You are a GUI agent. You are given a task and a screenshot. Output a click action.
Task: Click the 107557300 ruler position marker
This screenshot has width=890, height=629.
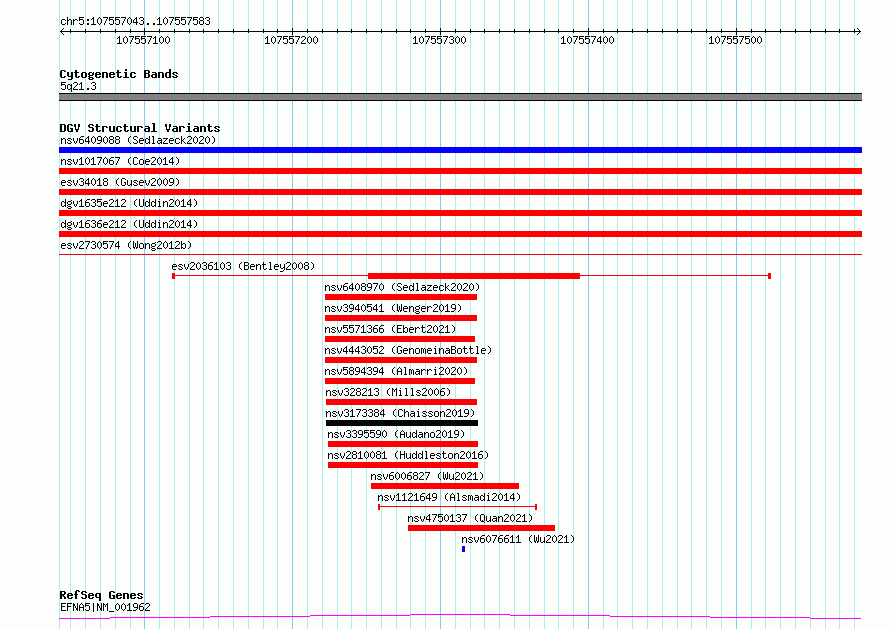click(439, 40)
